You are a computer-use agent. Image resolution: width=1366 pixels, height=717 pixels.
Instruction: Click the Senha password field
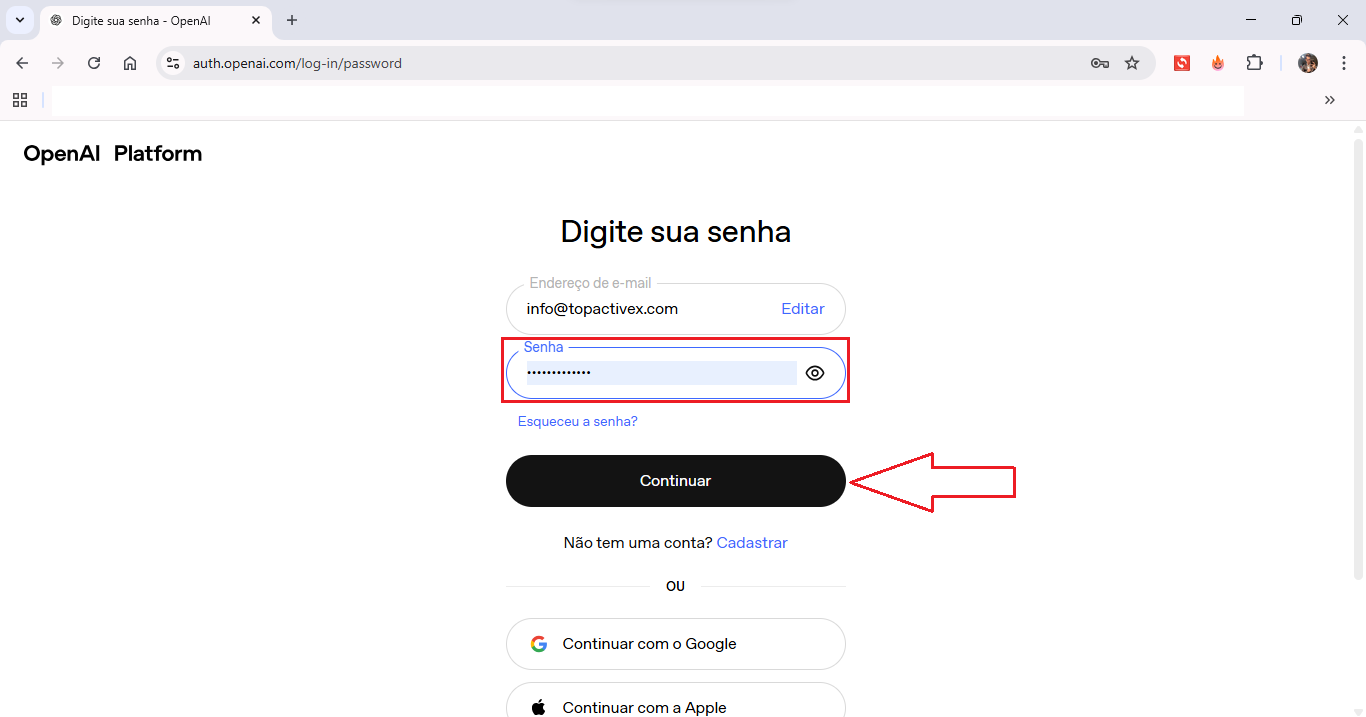click(660, 374)
